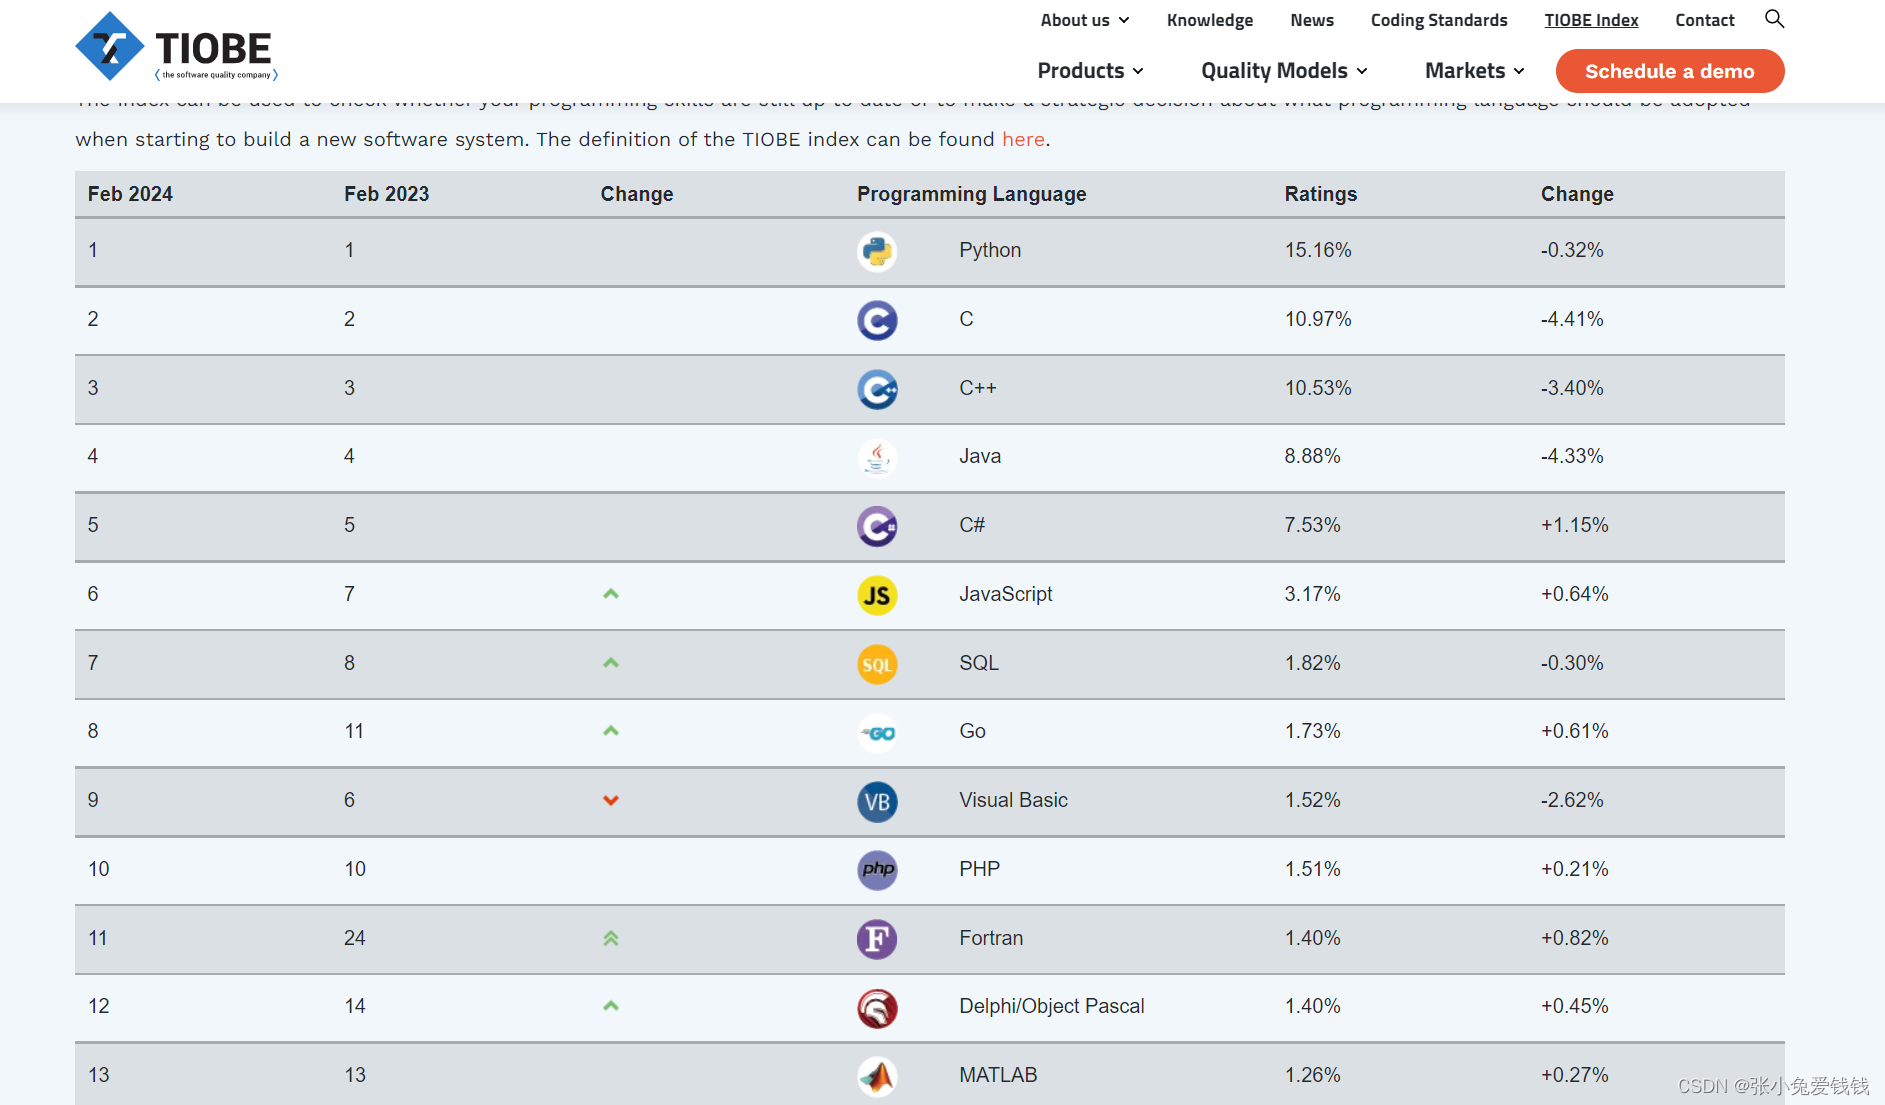Click the green up arrow in Go row
Image resolution: width=1885 pixels, height=1105 pixels.
pos(611,731)
